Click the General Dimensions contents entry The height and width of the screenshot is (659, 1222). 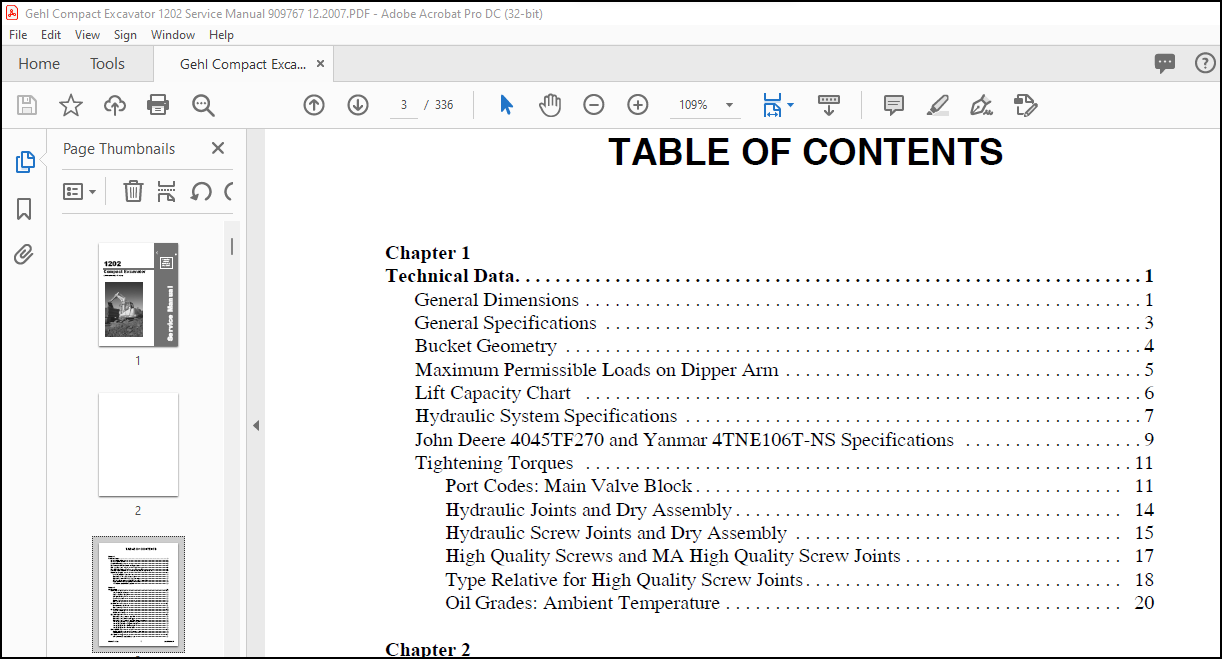(x=784, y=300)
